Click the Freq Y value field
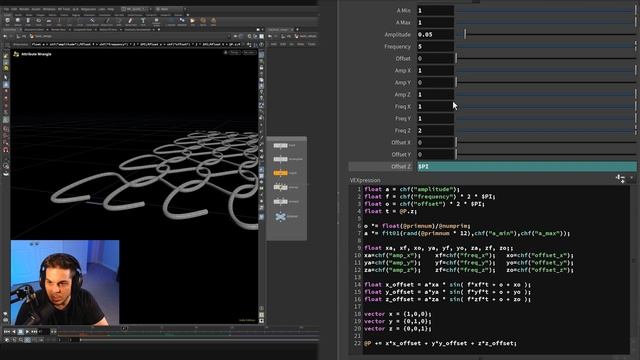640x360 pixels. coord(435,118)
